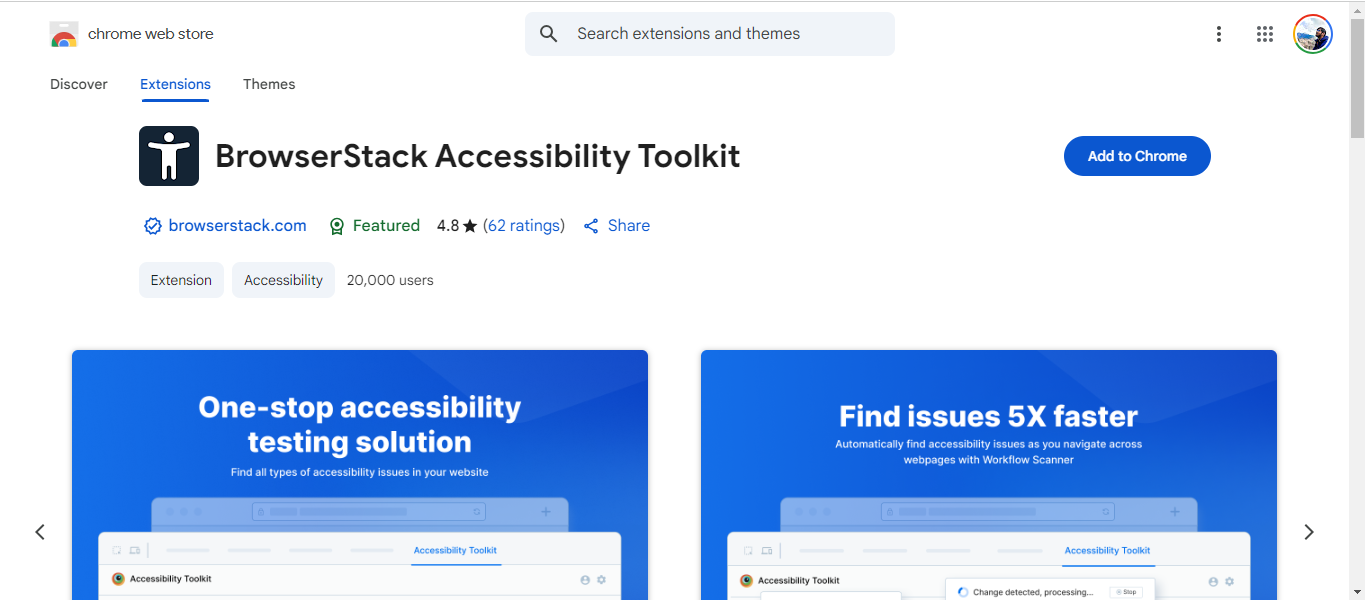Viewport: 1365px width, 600px height.
Task: Select the Extensions tab
Action: (x=175, y=84)
